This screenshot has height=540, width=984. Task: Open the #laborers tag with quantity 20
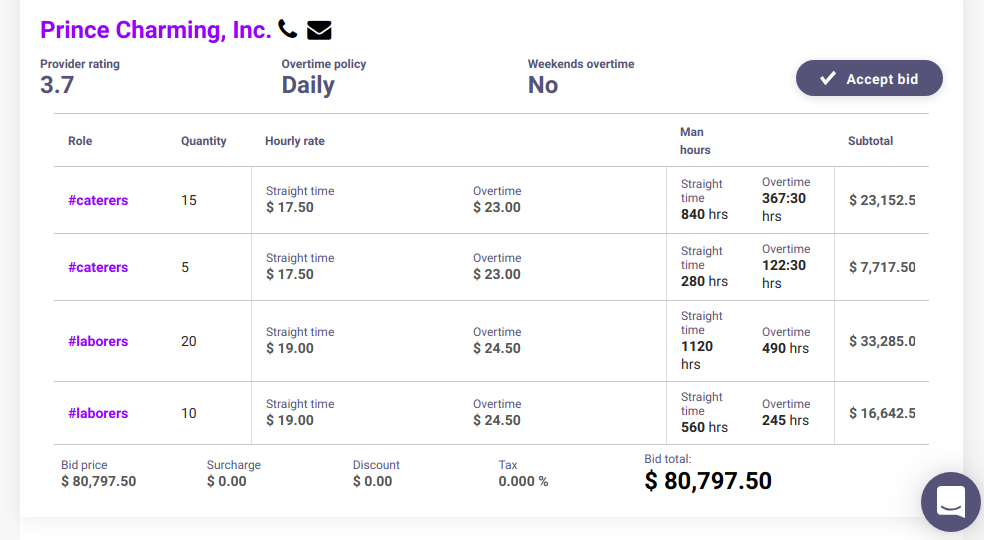pos(98,341)
